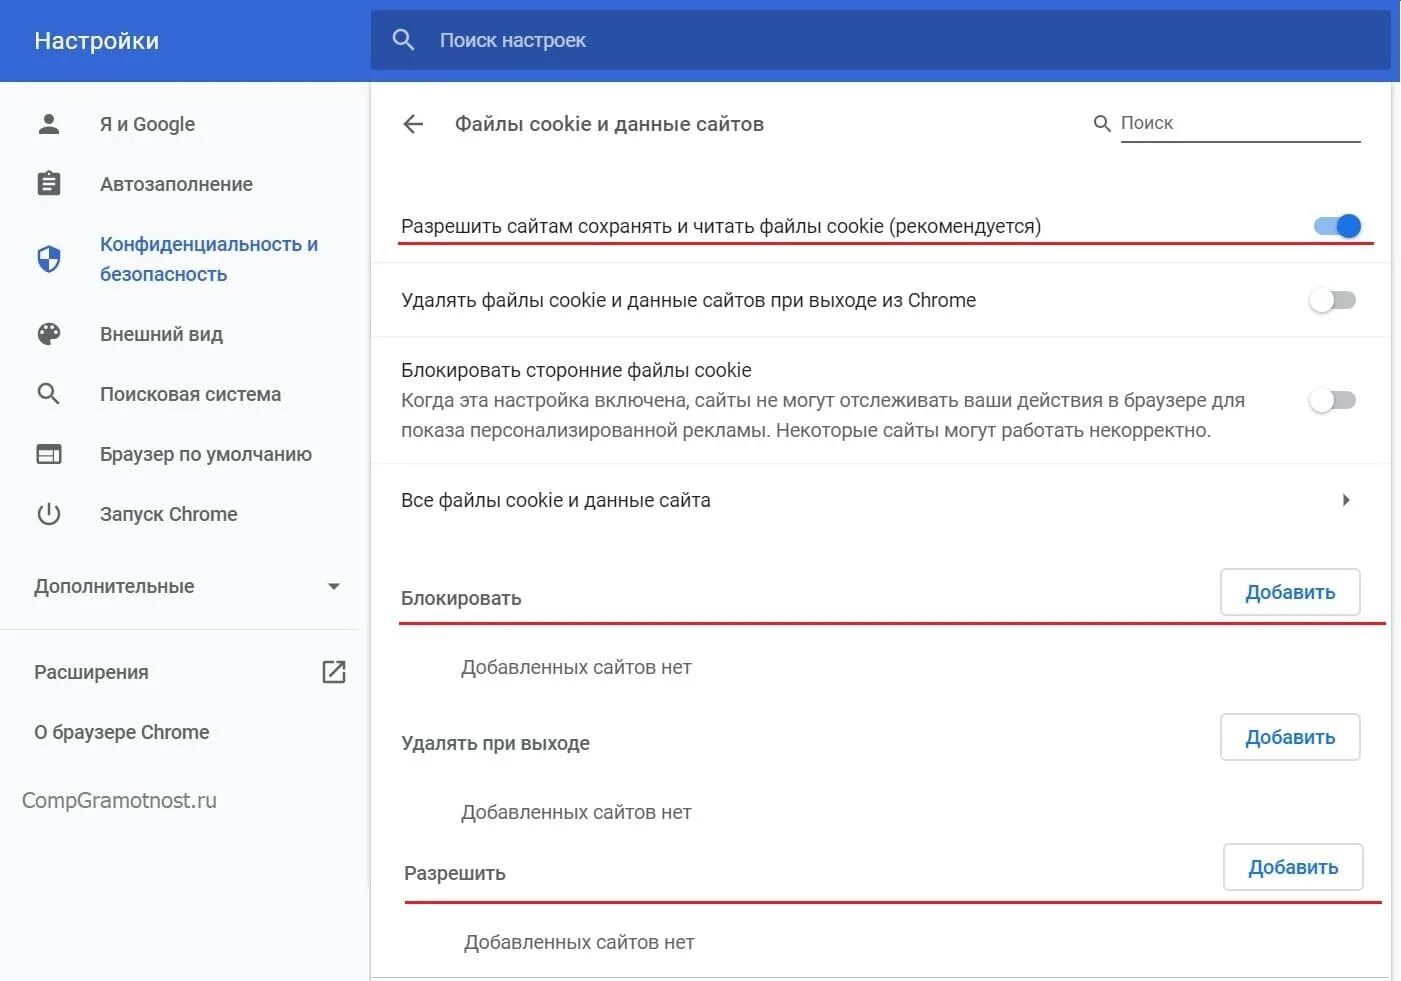
Task: Click the magnifier icon for Поисковая система
Action: 48,394
